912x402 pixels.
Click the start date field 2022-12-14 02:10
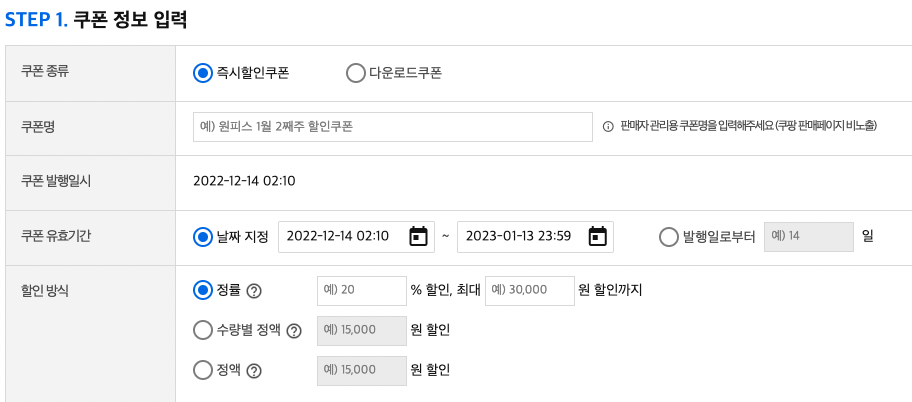pos(340,237)
